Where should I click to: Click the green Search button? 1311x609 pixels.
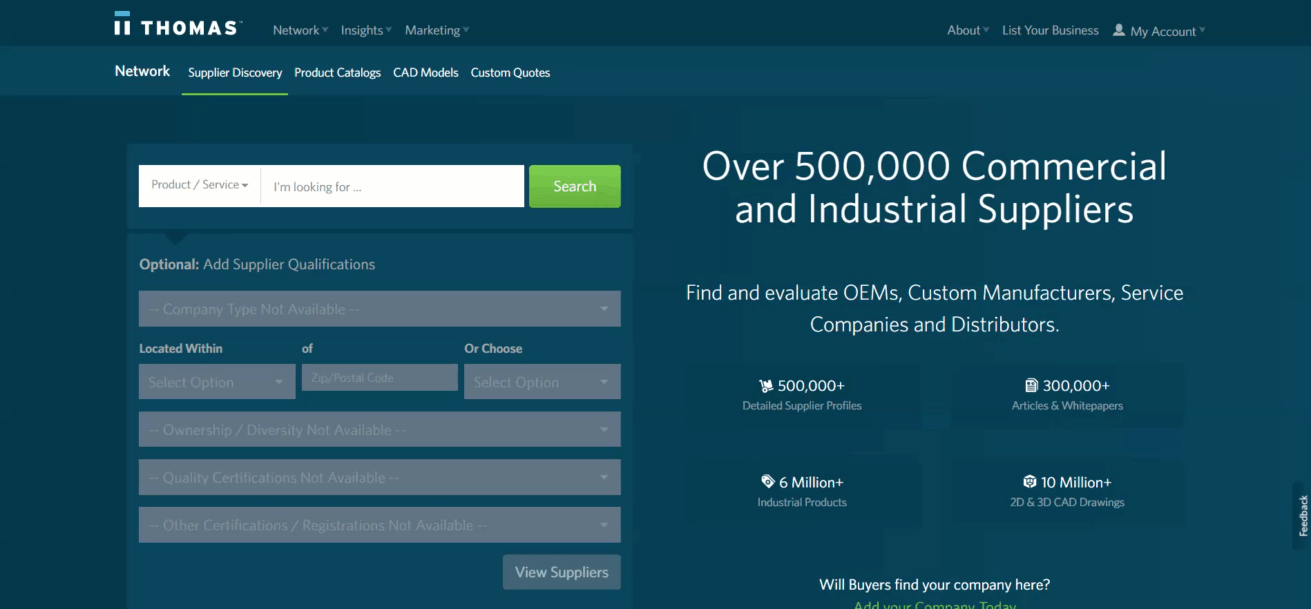tap(575, 186)
